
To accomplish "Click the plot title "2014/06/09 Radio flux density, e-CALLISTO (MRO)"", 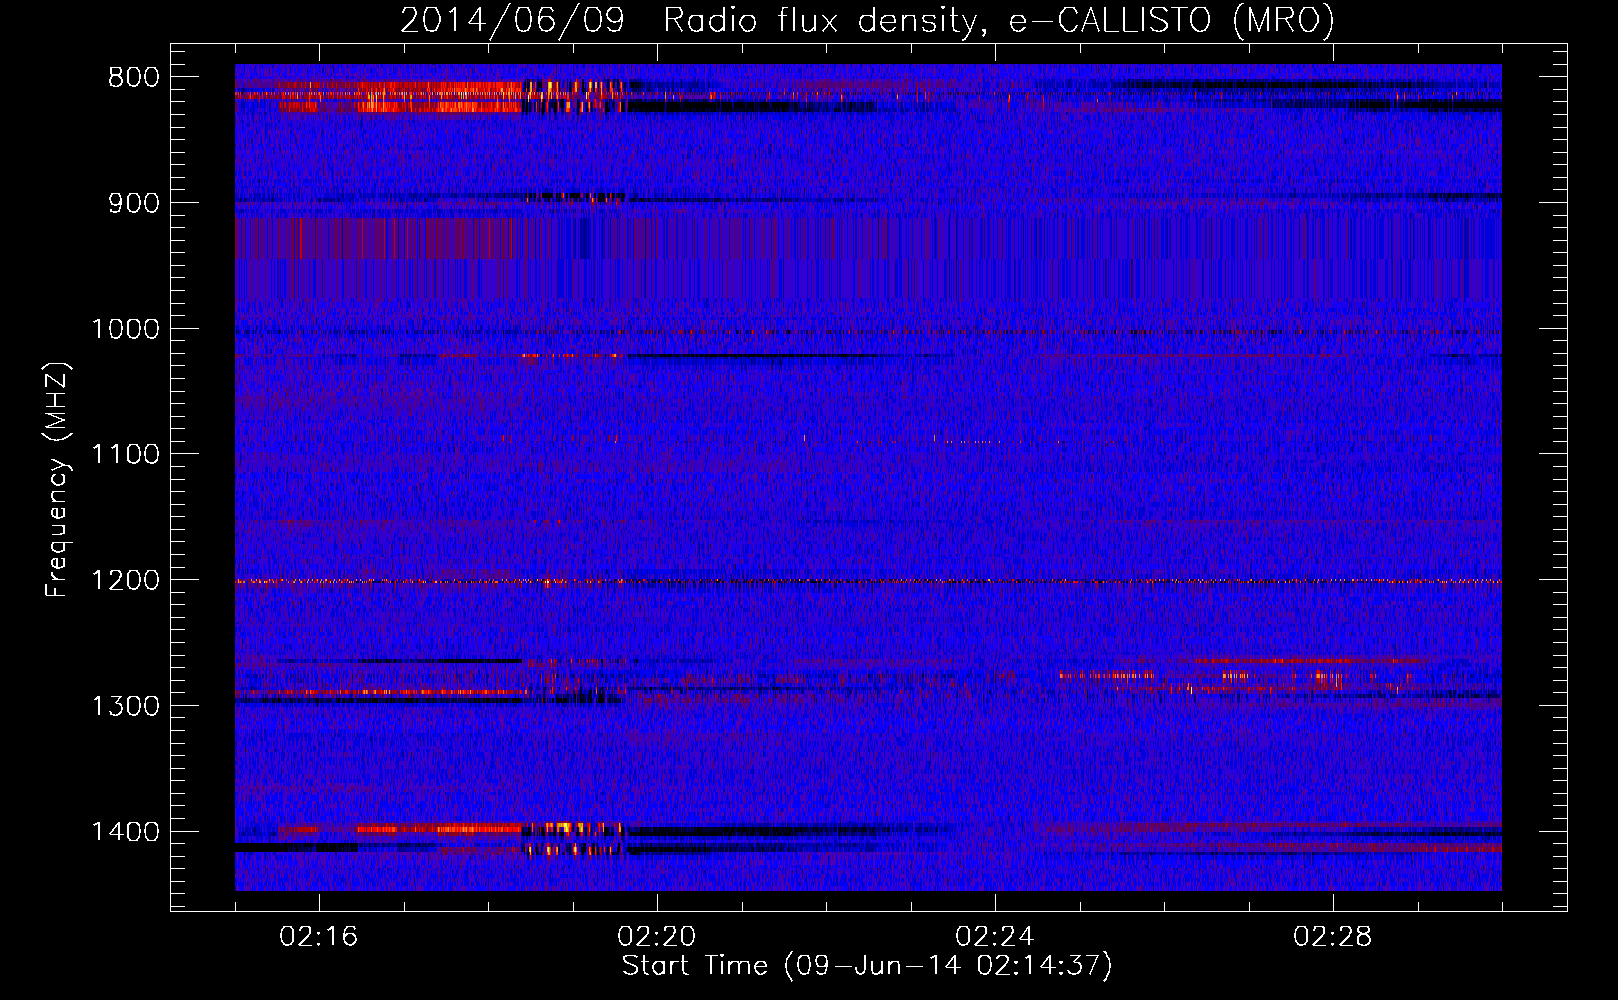I will pos(867,20).
